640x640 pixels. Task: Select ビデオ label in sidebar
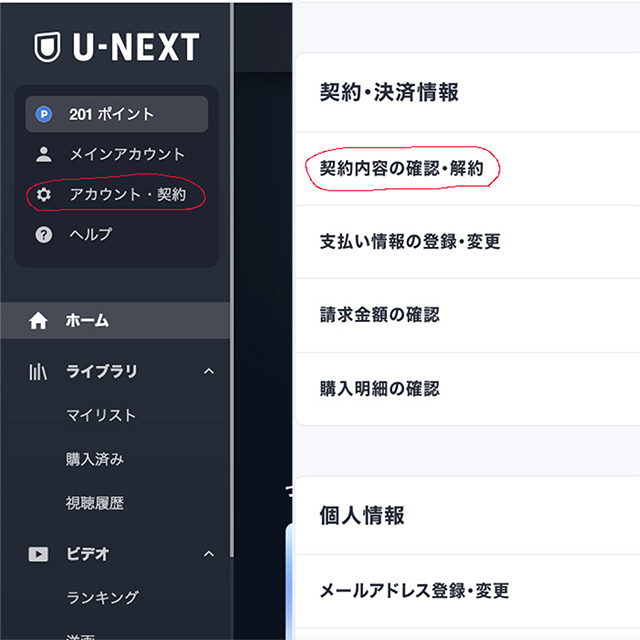[x=87, y=554]
